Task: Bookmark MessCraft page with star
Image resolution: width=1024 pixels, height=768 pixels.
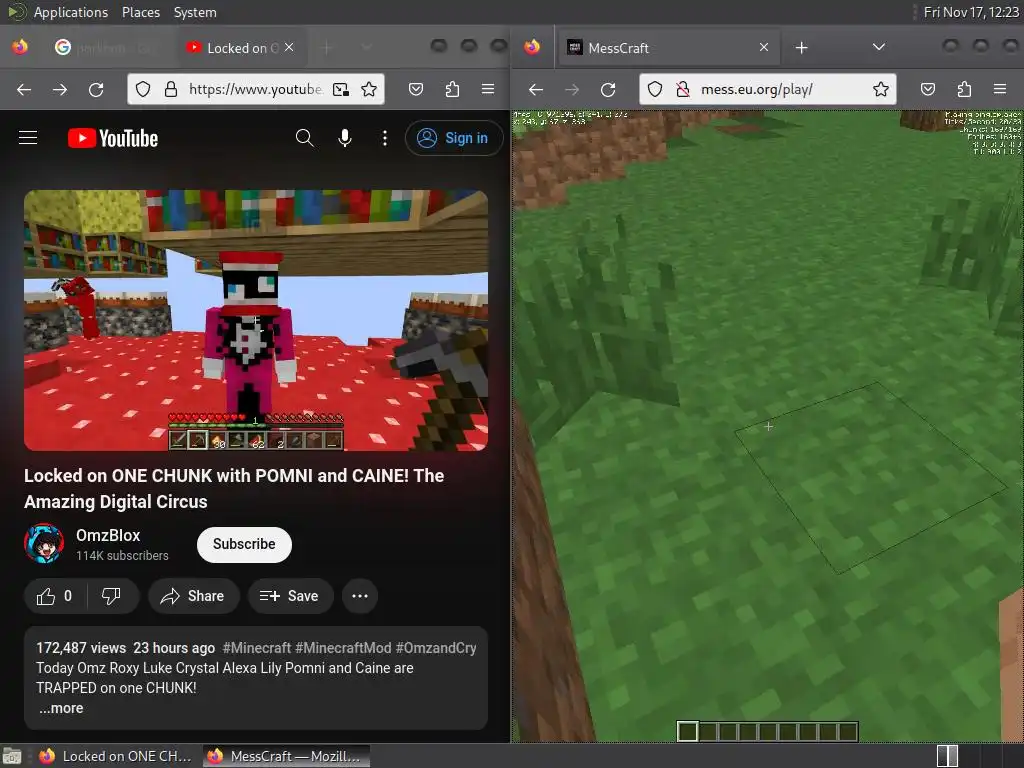Action: tap(881, 89)
